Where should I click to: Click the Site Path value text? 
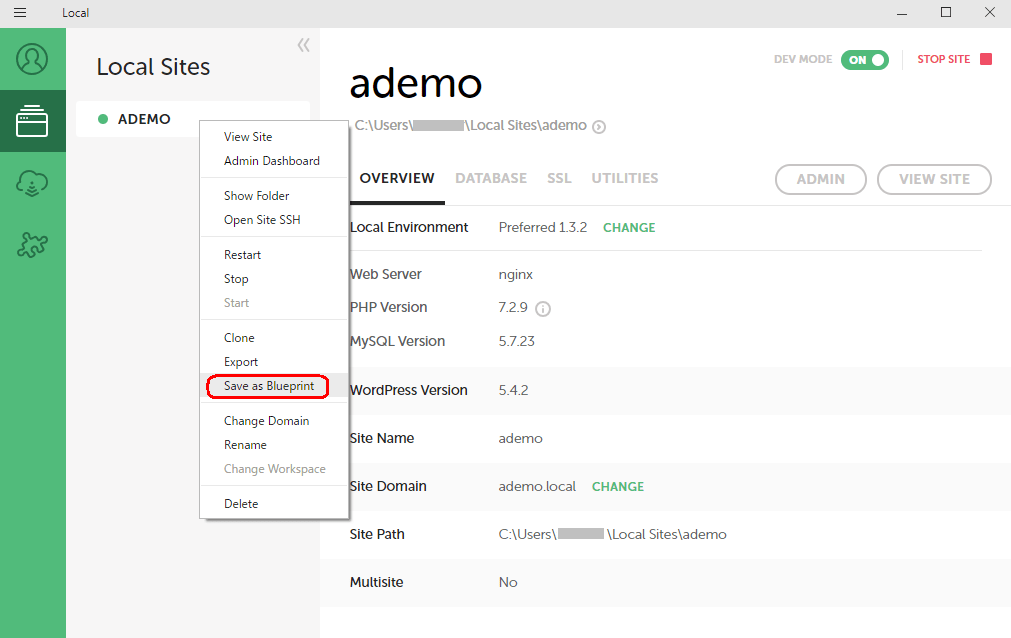tap(612, 535)
